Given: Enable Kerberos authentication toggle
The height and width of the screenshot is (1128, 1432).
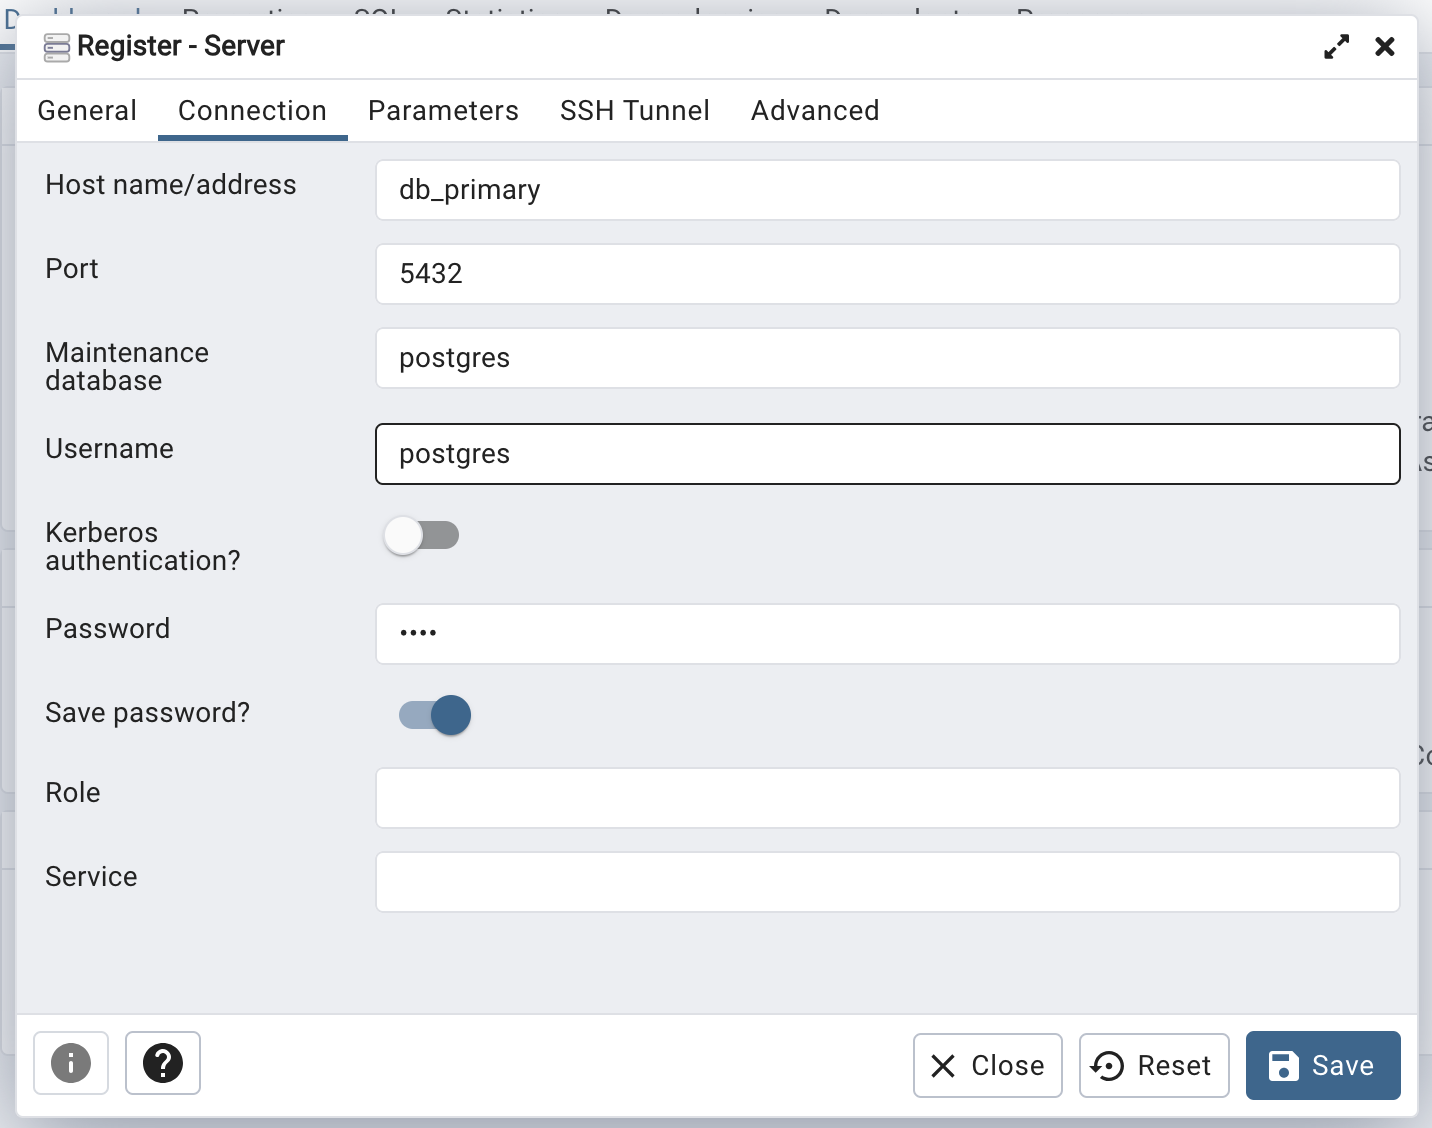Looking at the screenshot, I should (421, 536).
